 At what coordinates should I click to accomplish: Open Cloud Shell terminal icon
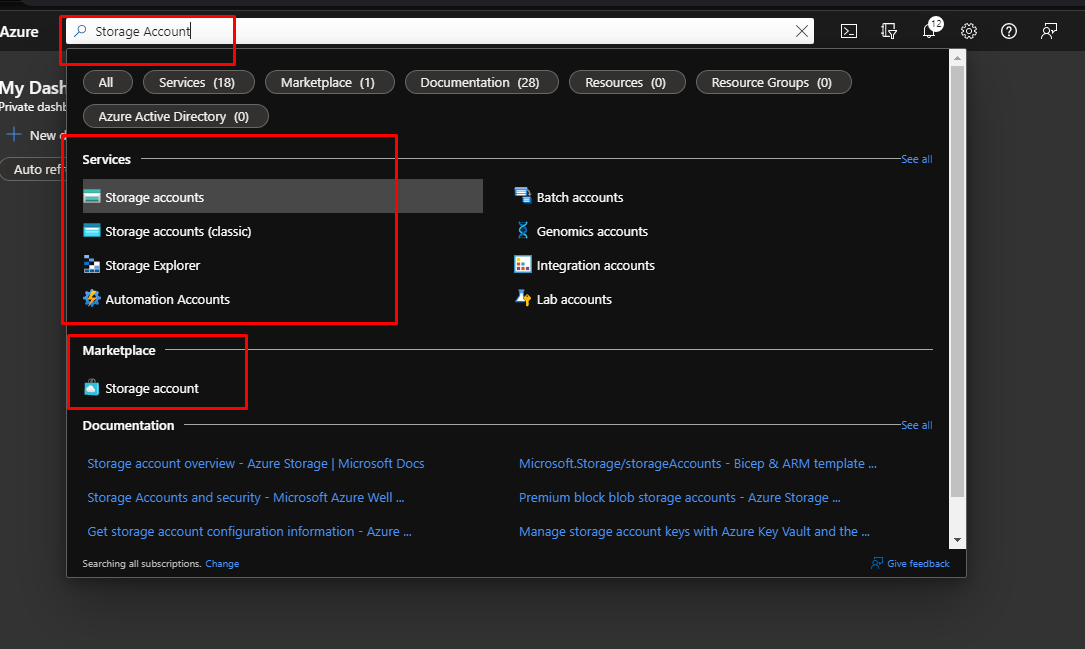point(848,31)
